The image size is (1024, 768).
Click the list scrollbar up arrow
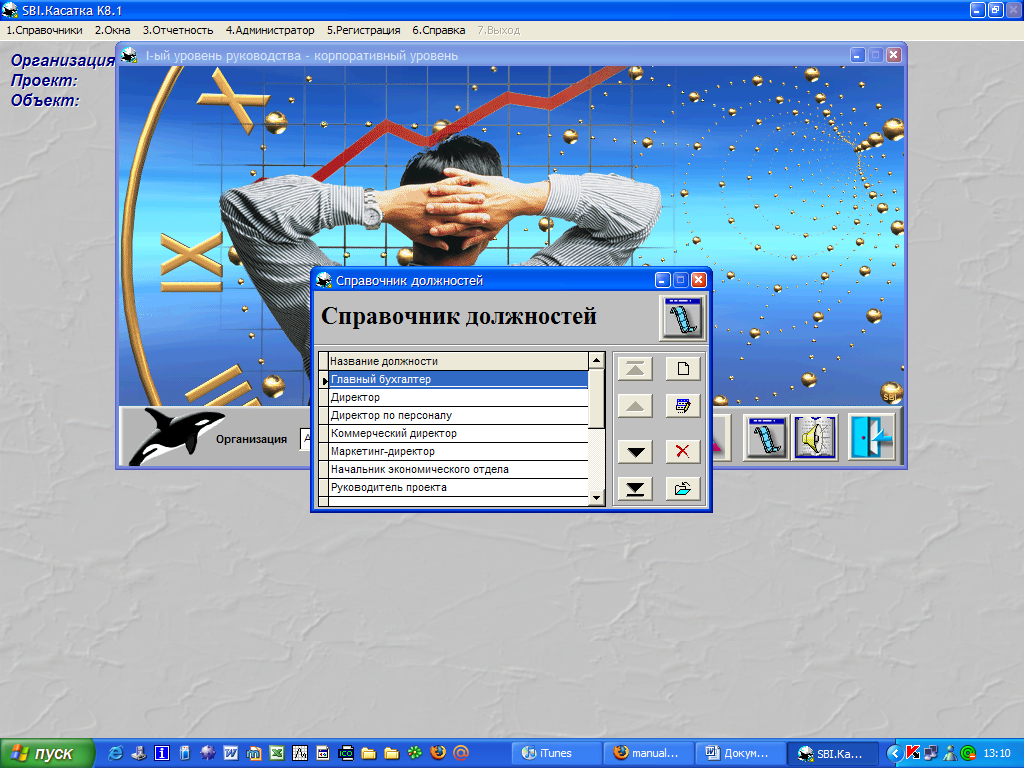click(596, 360)
